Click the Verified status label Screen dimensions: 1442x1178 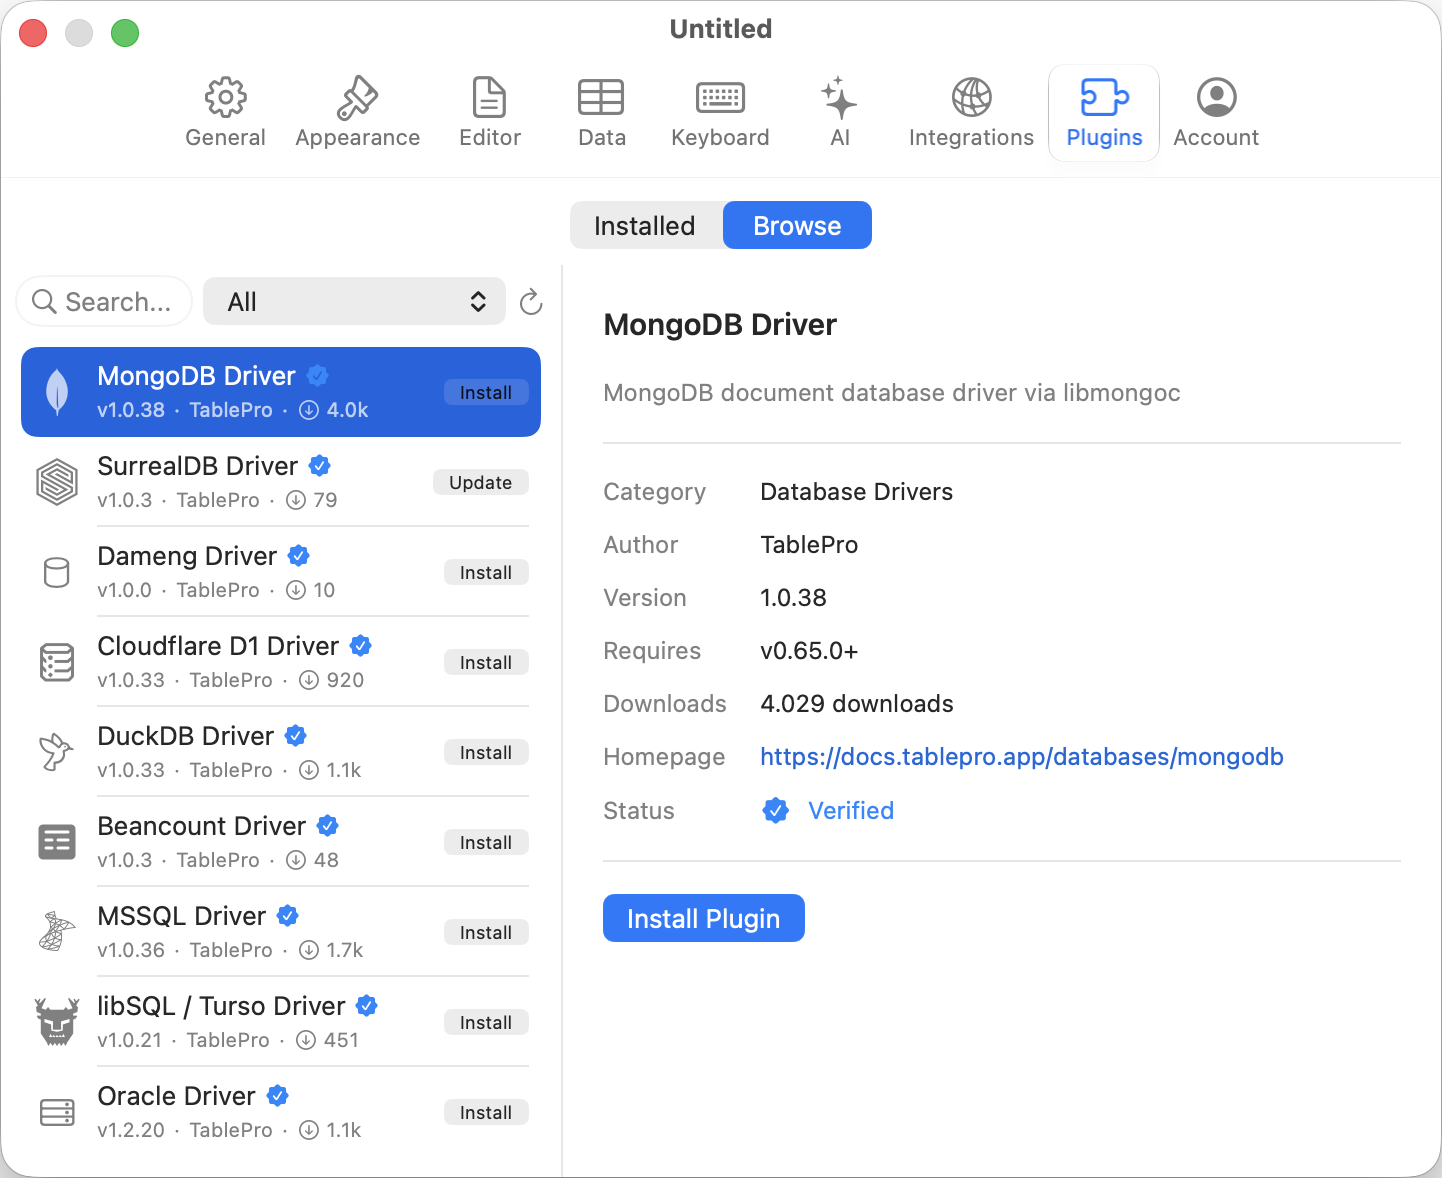point(851,810)
